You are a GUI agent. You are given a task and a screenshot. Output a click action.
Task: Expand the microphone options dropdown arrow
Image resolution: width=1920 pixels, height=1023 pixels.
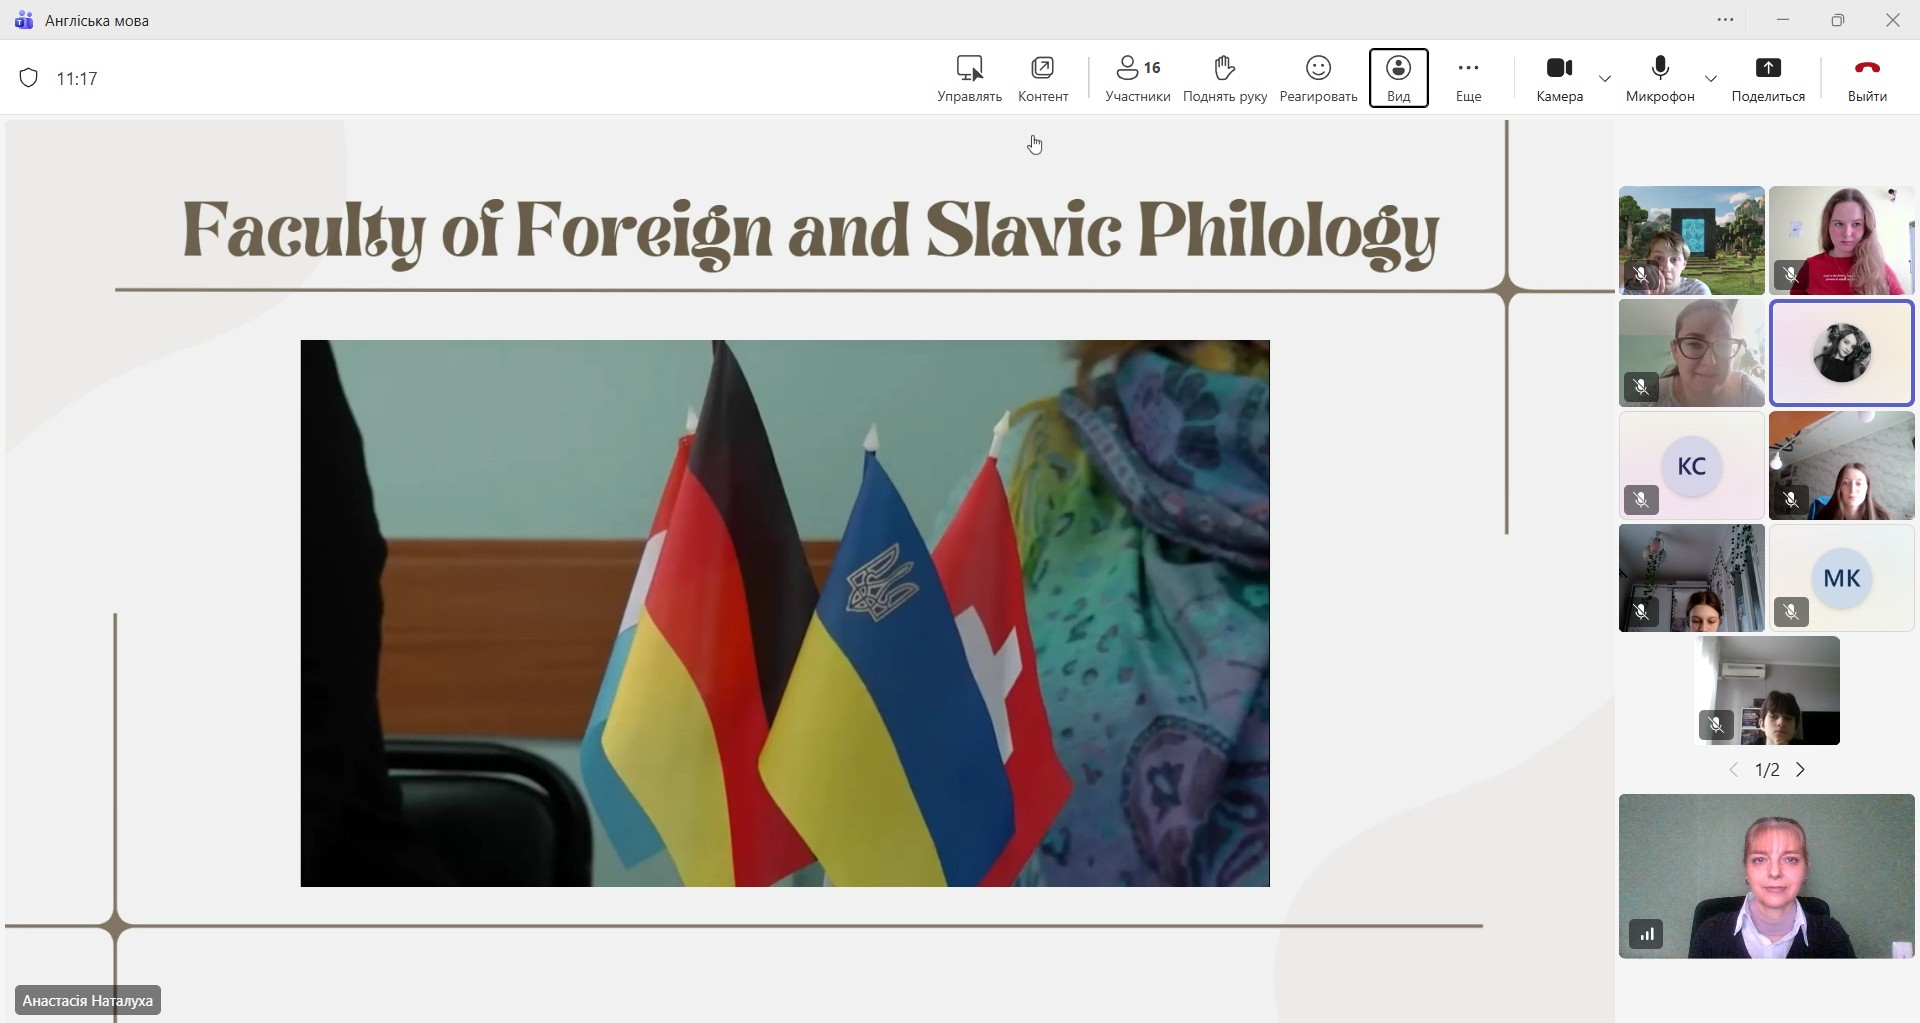click(1711, 78)
